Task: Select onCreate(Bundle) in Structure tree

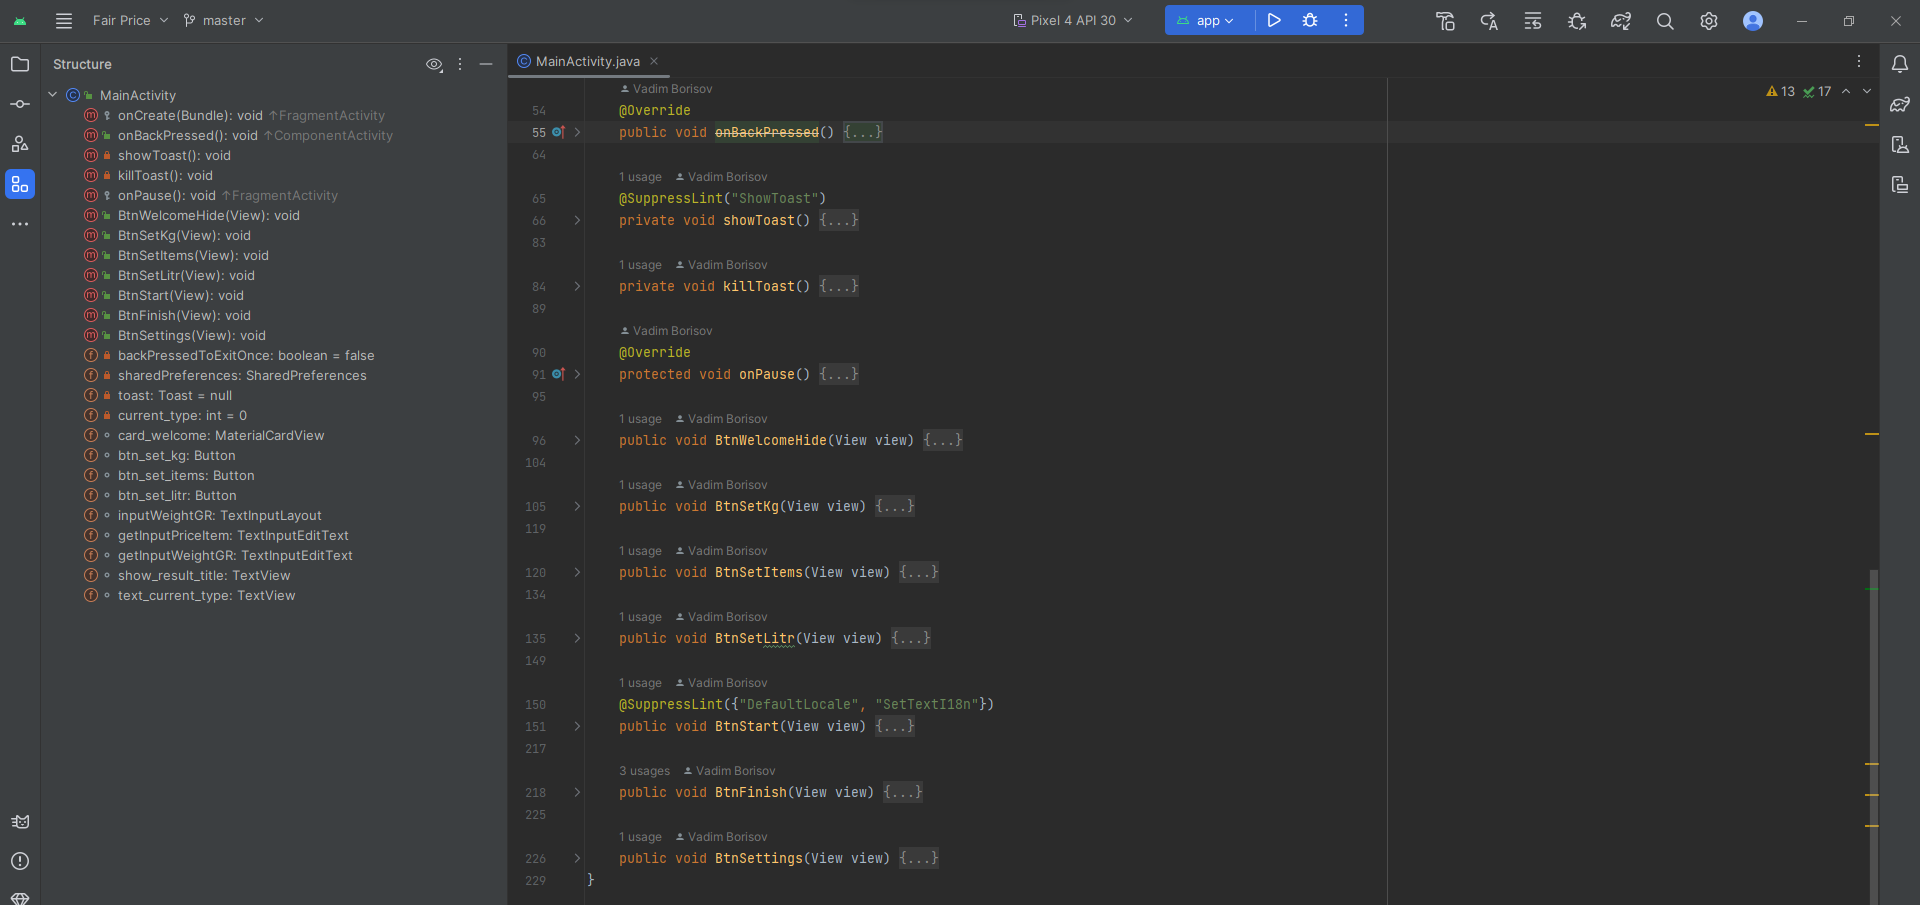Action: (x=190, y=115)
